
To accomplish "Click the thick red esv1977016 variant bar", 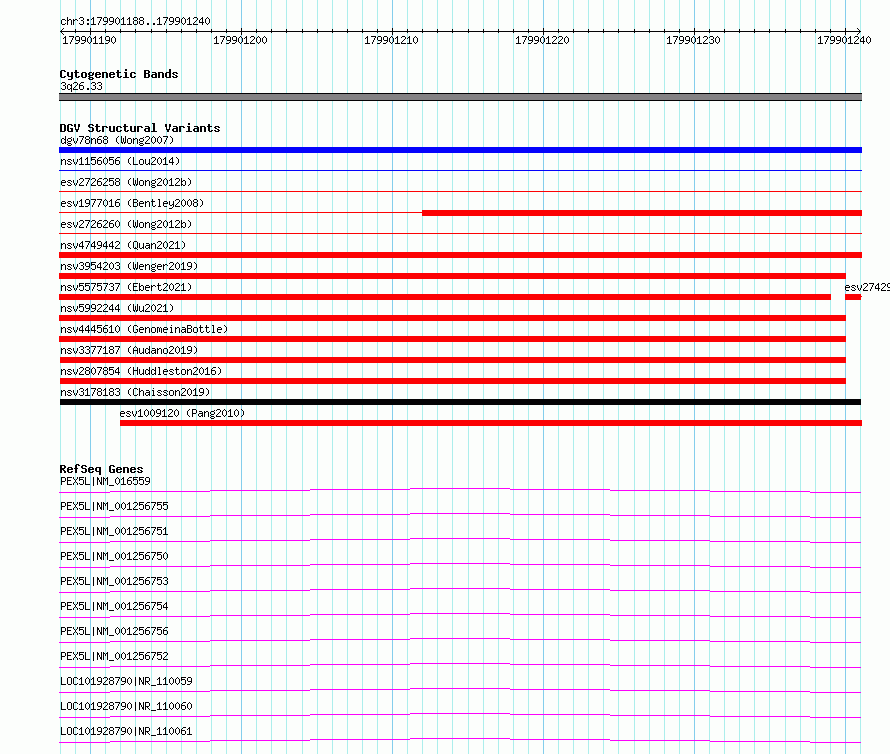I will coord(642,213).
